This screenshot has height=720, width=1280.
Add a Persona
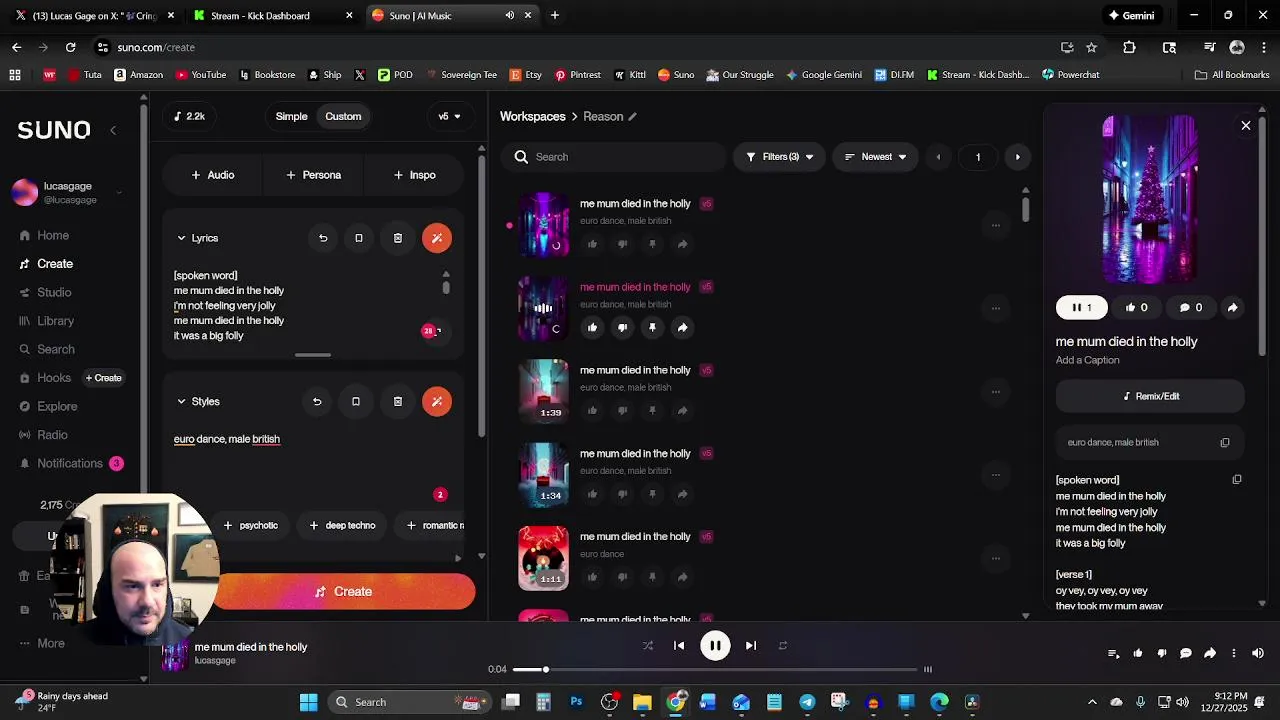coord(313,175)
